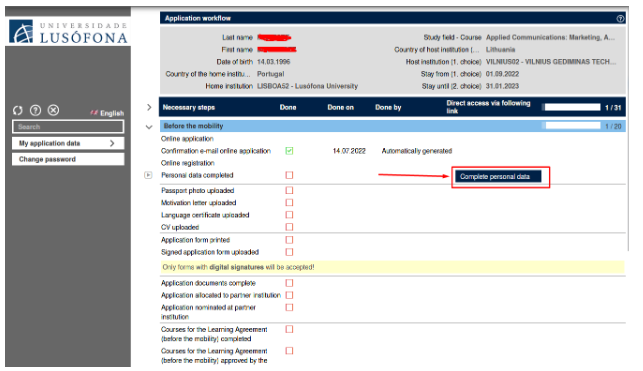643x371 pixels.
Task: Click Online application subsection label
Action: coord(187,139)
